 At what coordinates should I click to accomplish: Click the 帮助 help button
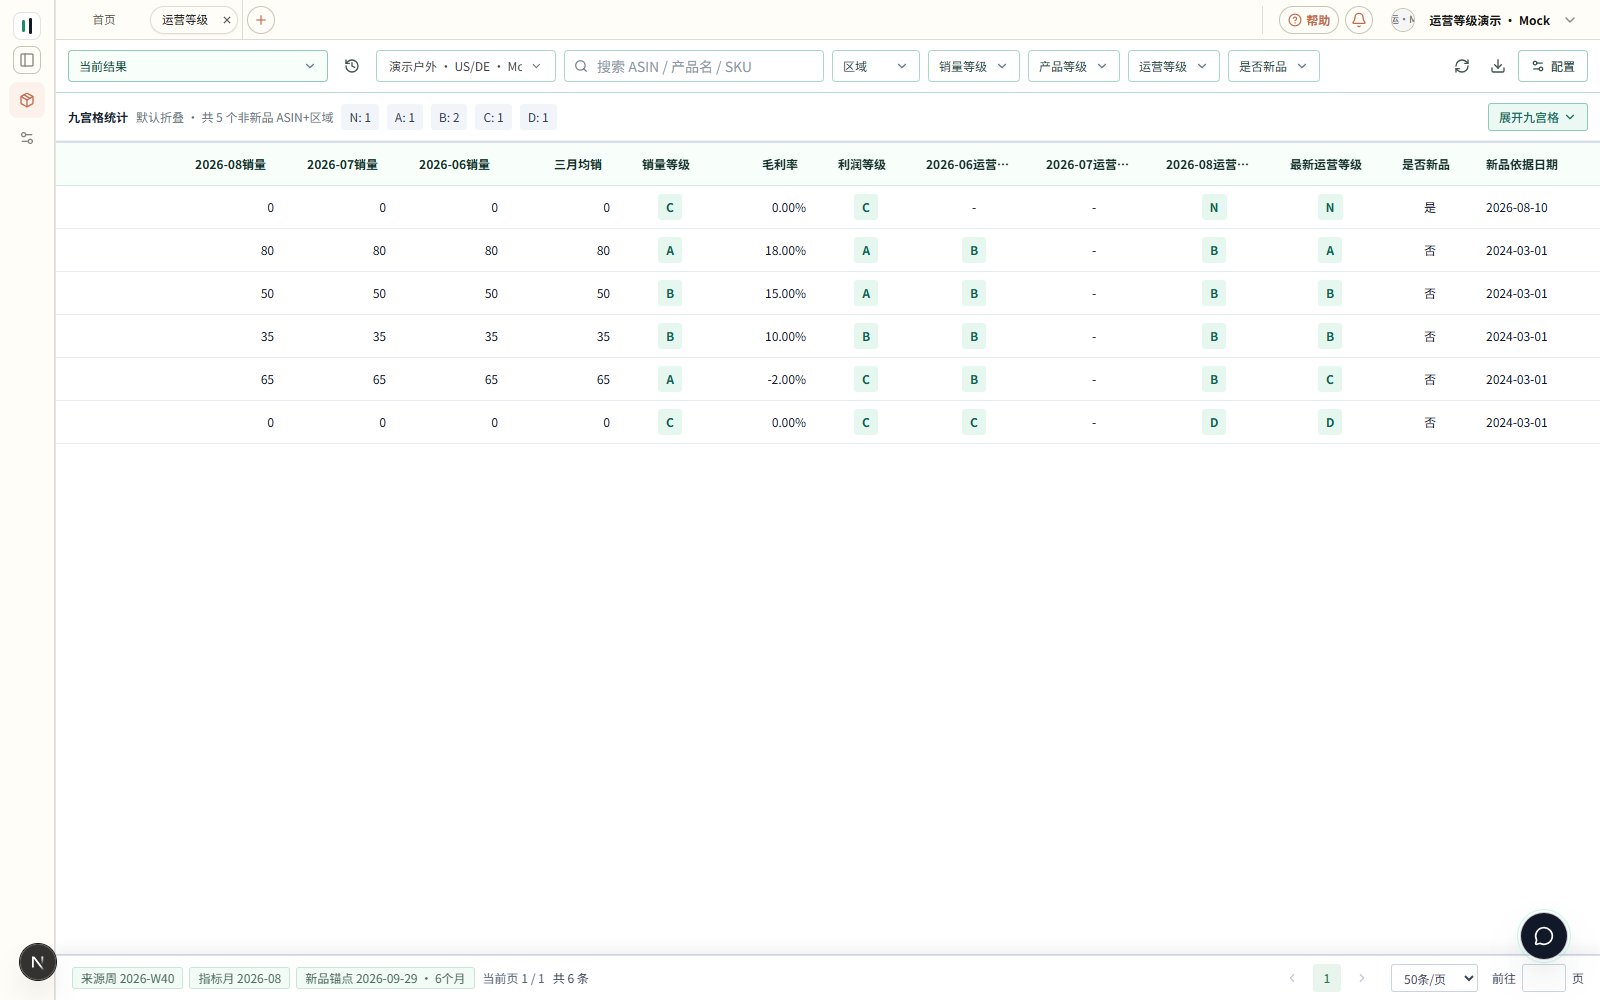coord(1309,20)
